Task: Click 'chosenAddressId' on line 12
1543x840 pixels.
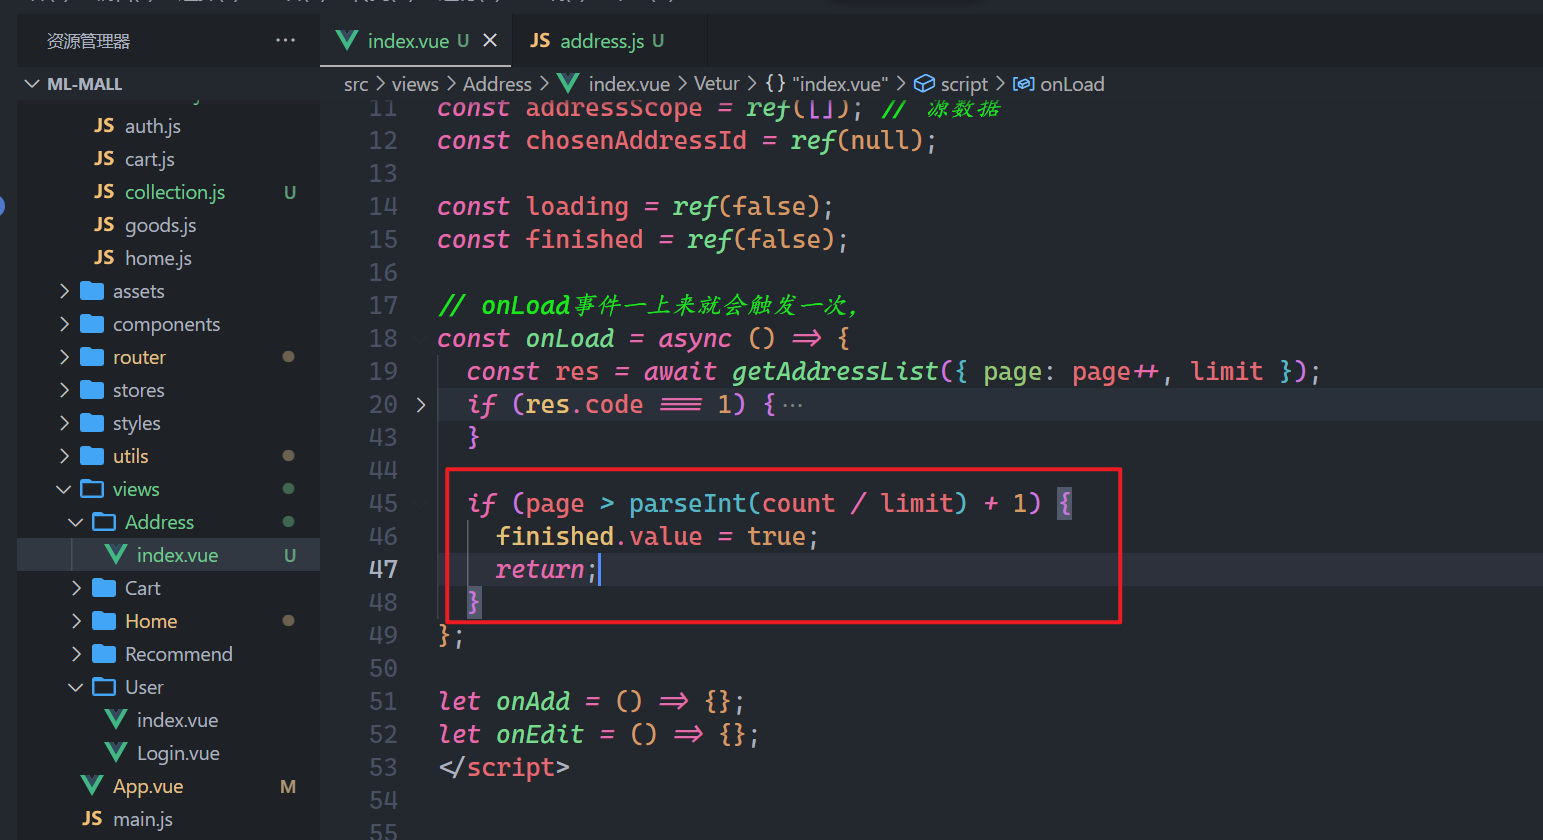Action: (636, 141)
